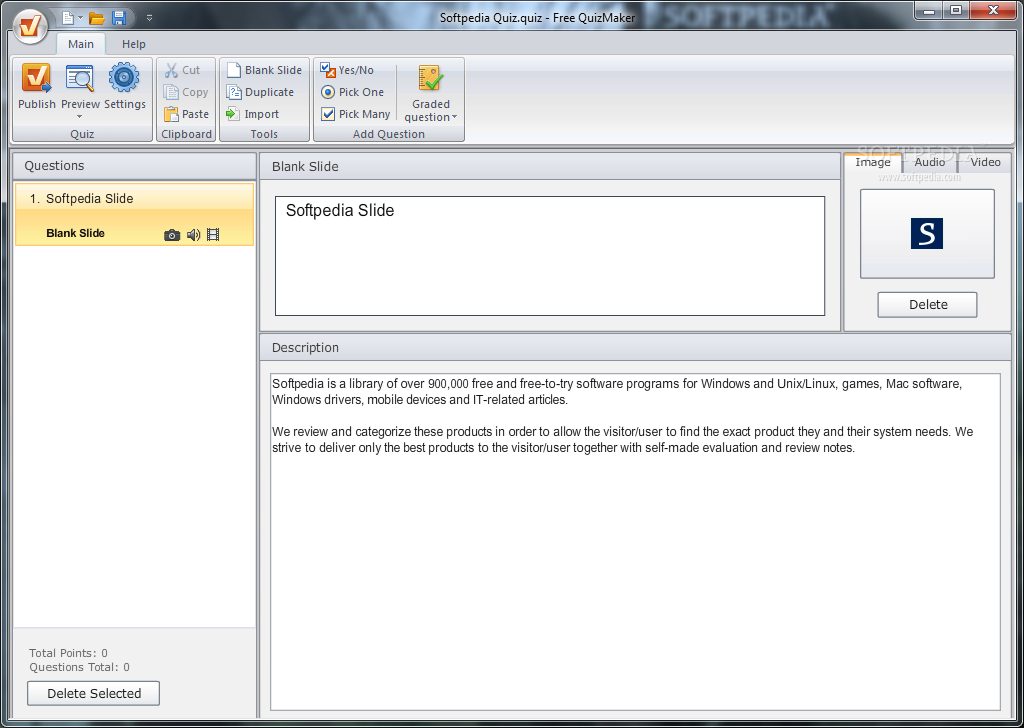Viewport: 1024px width, 728px height.
Task: Switch to the Audio media tab
Action: (929, 163)
